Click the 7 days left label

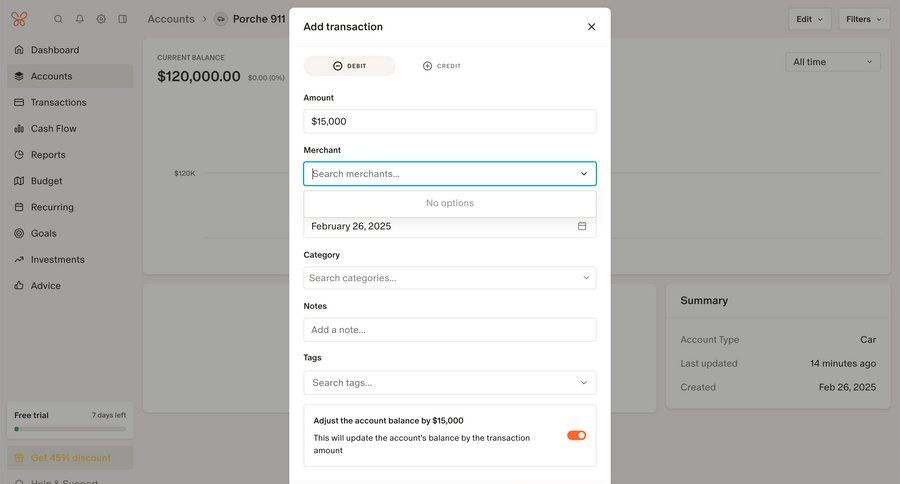coord(109,415)
